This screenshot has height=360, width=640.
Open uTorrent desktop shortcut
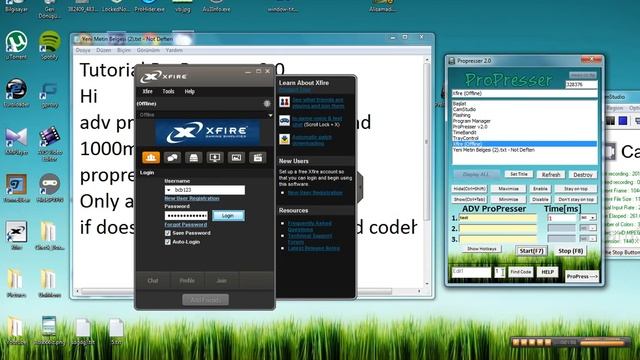pos(16,46)
